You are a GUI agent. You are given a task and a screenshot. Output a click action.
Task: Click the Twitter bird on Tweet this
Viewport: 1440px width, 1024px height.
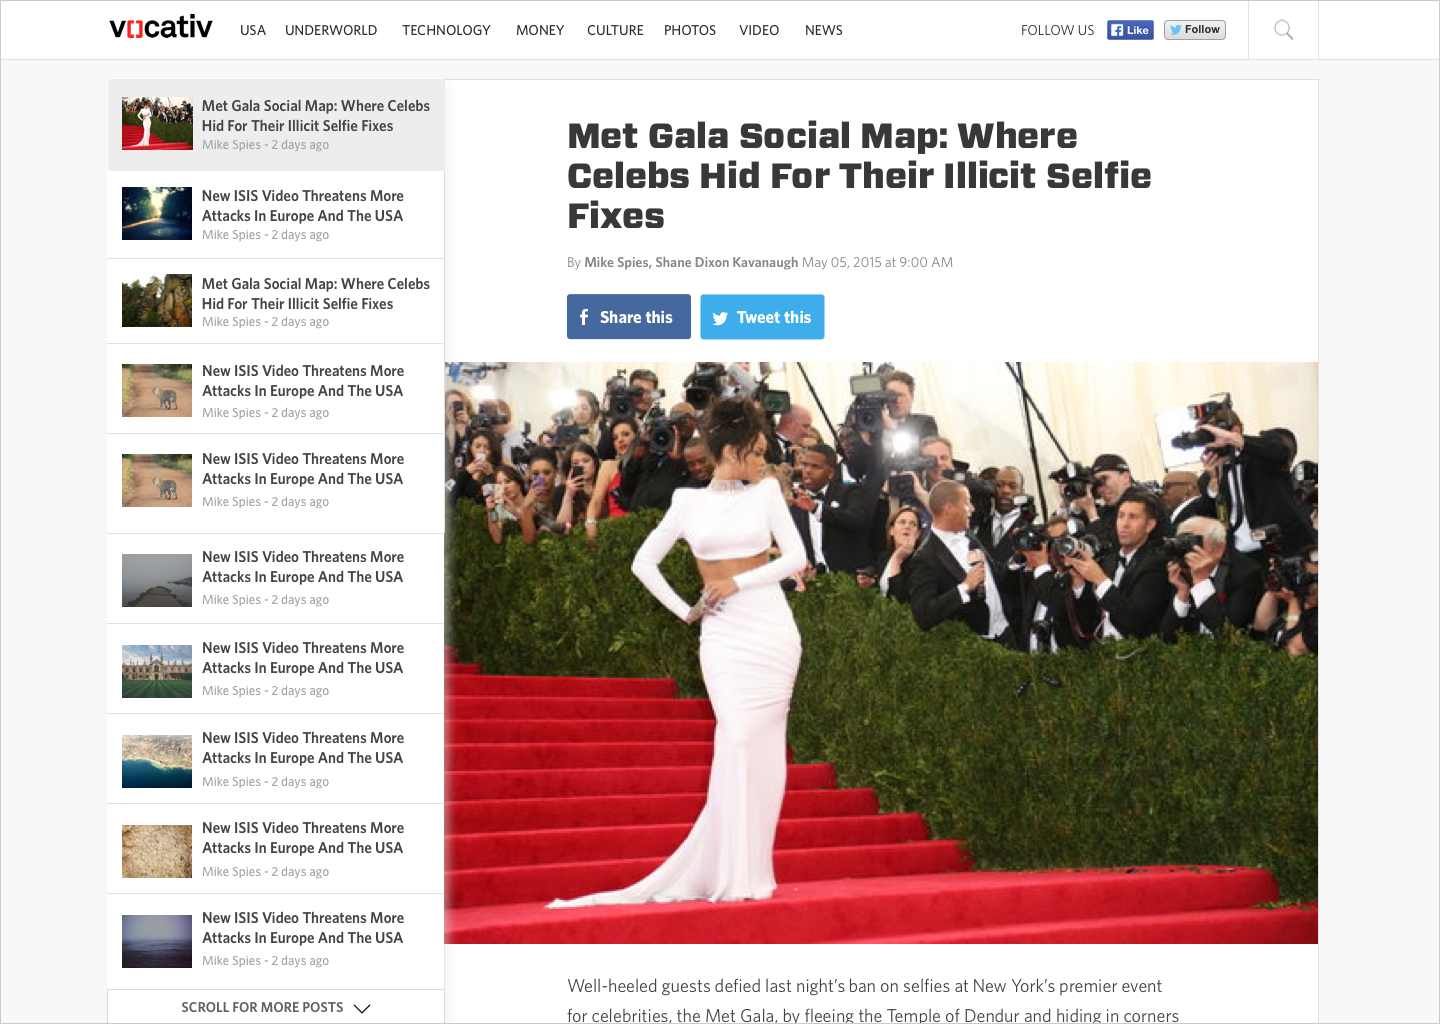tap(720, 318)
